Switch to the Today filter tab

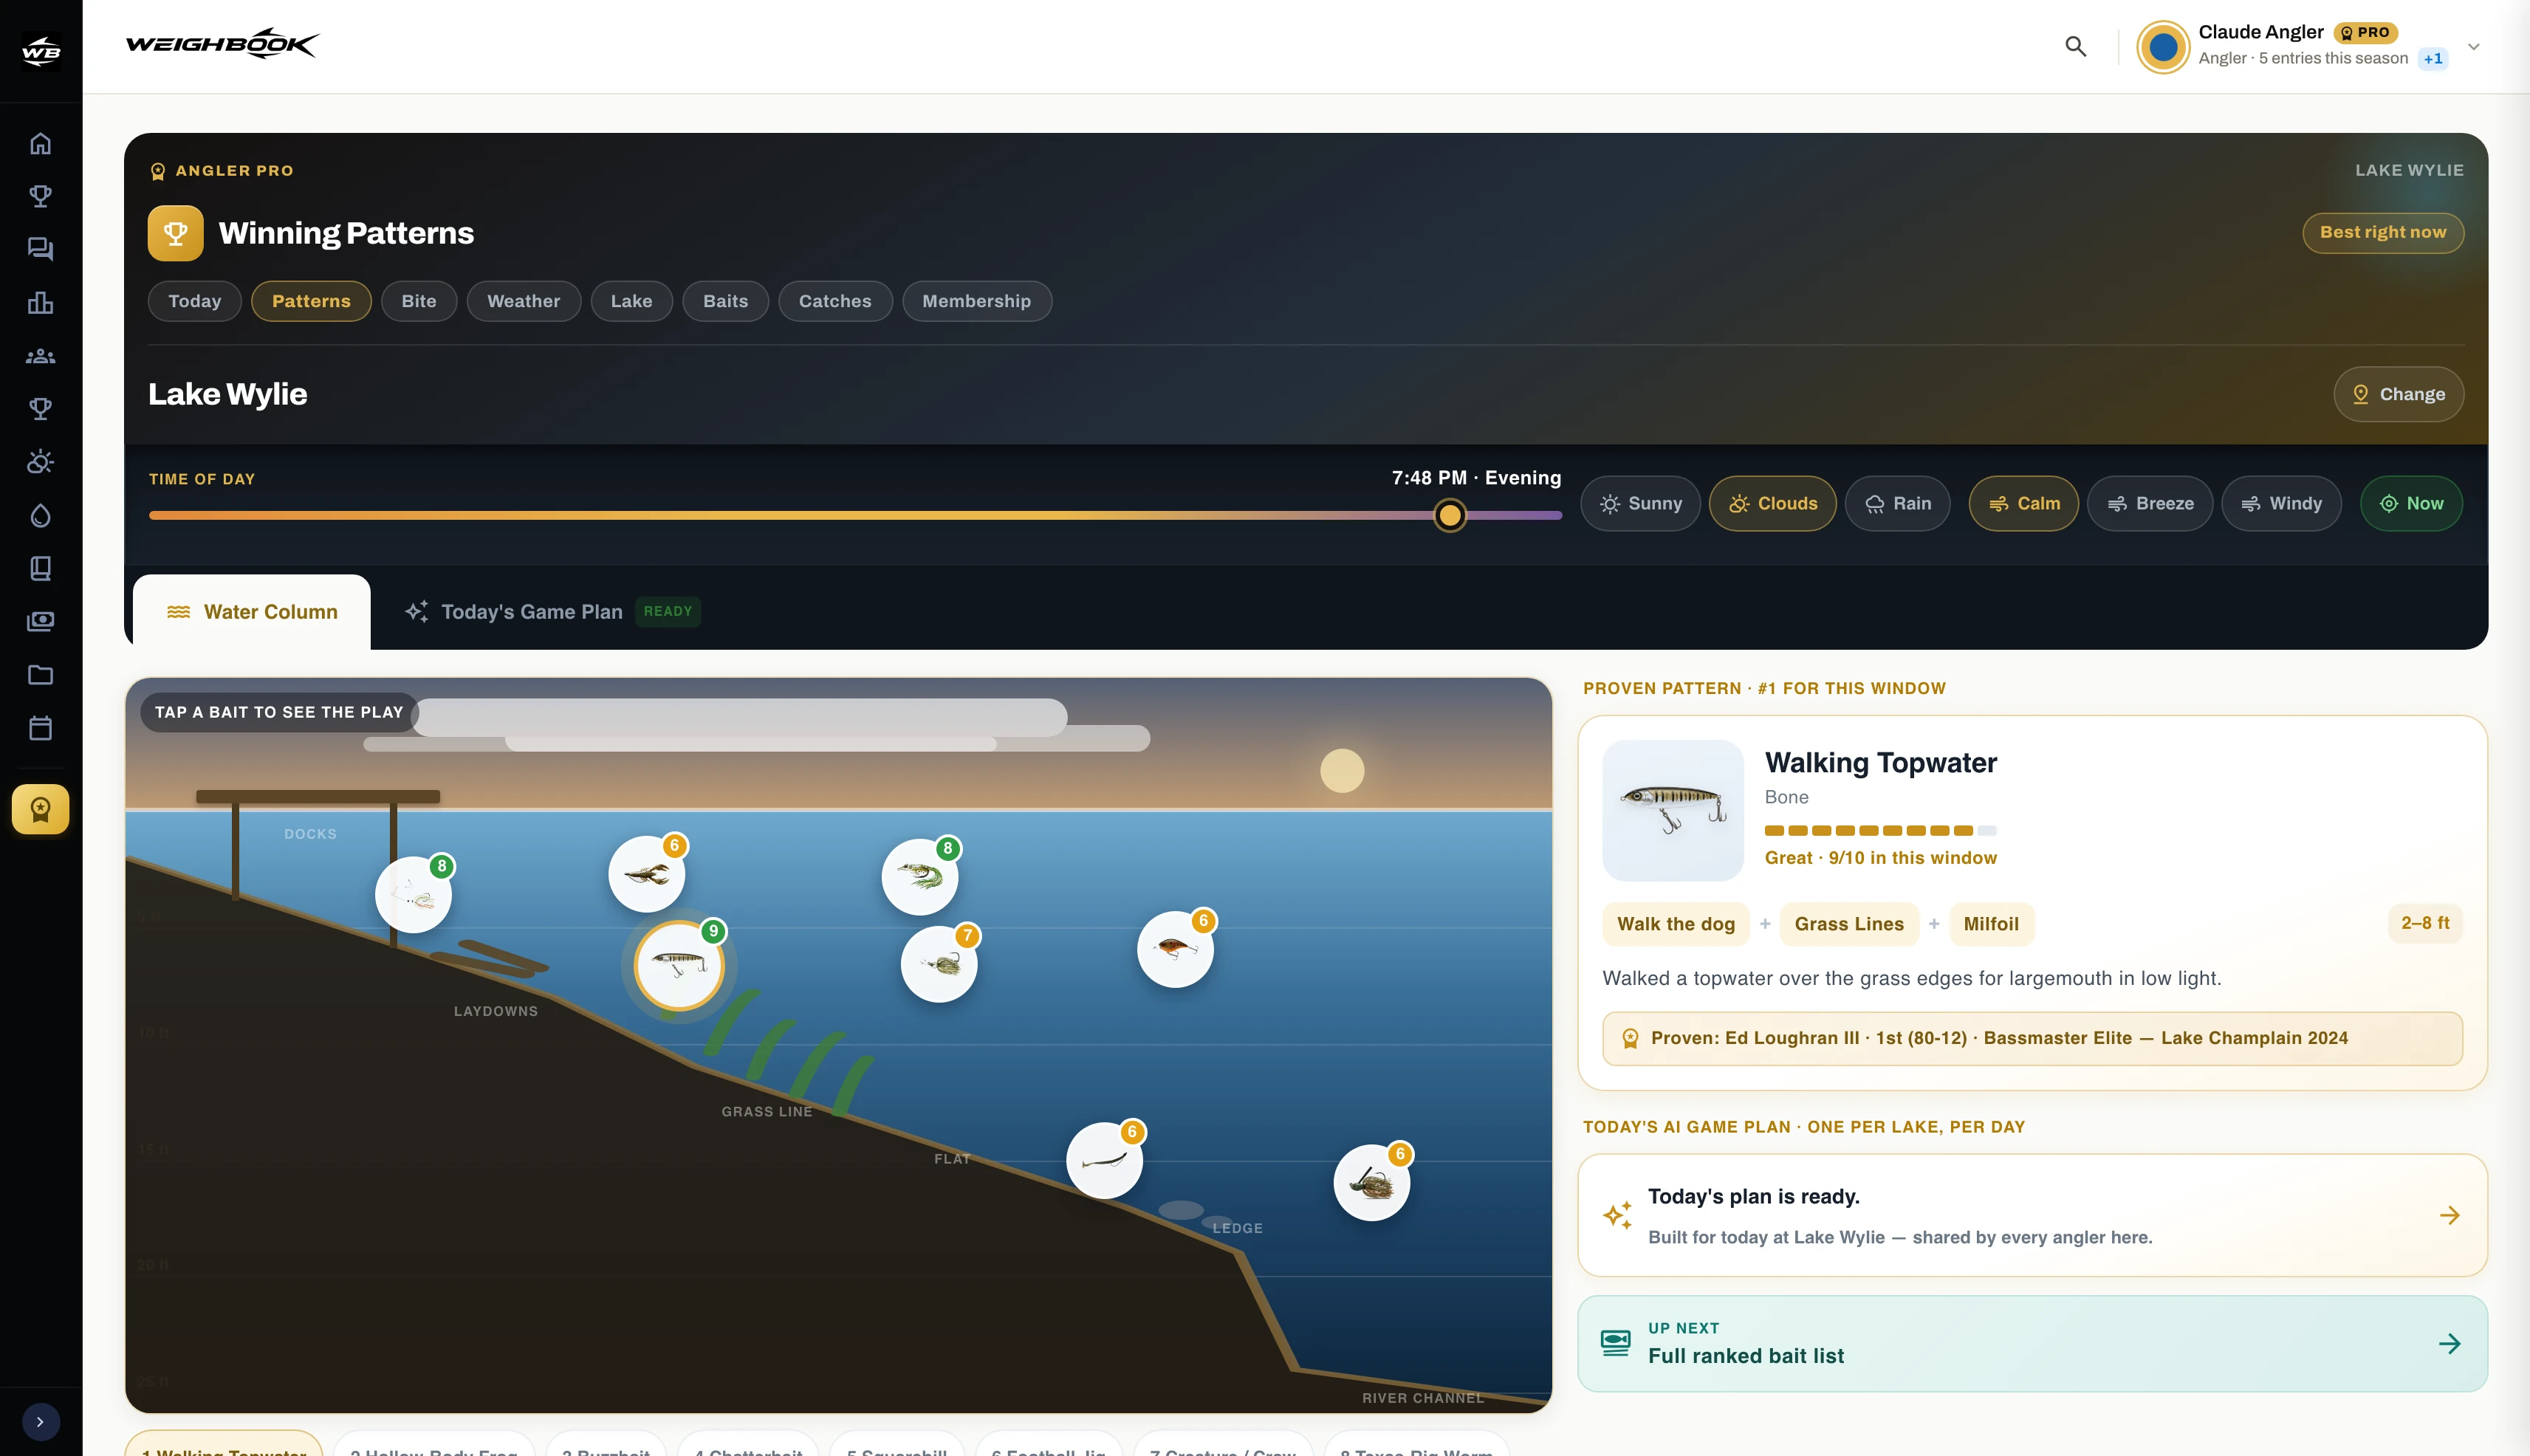195,301
